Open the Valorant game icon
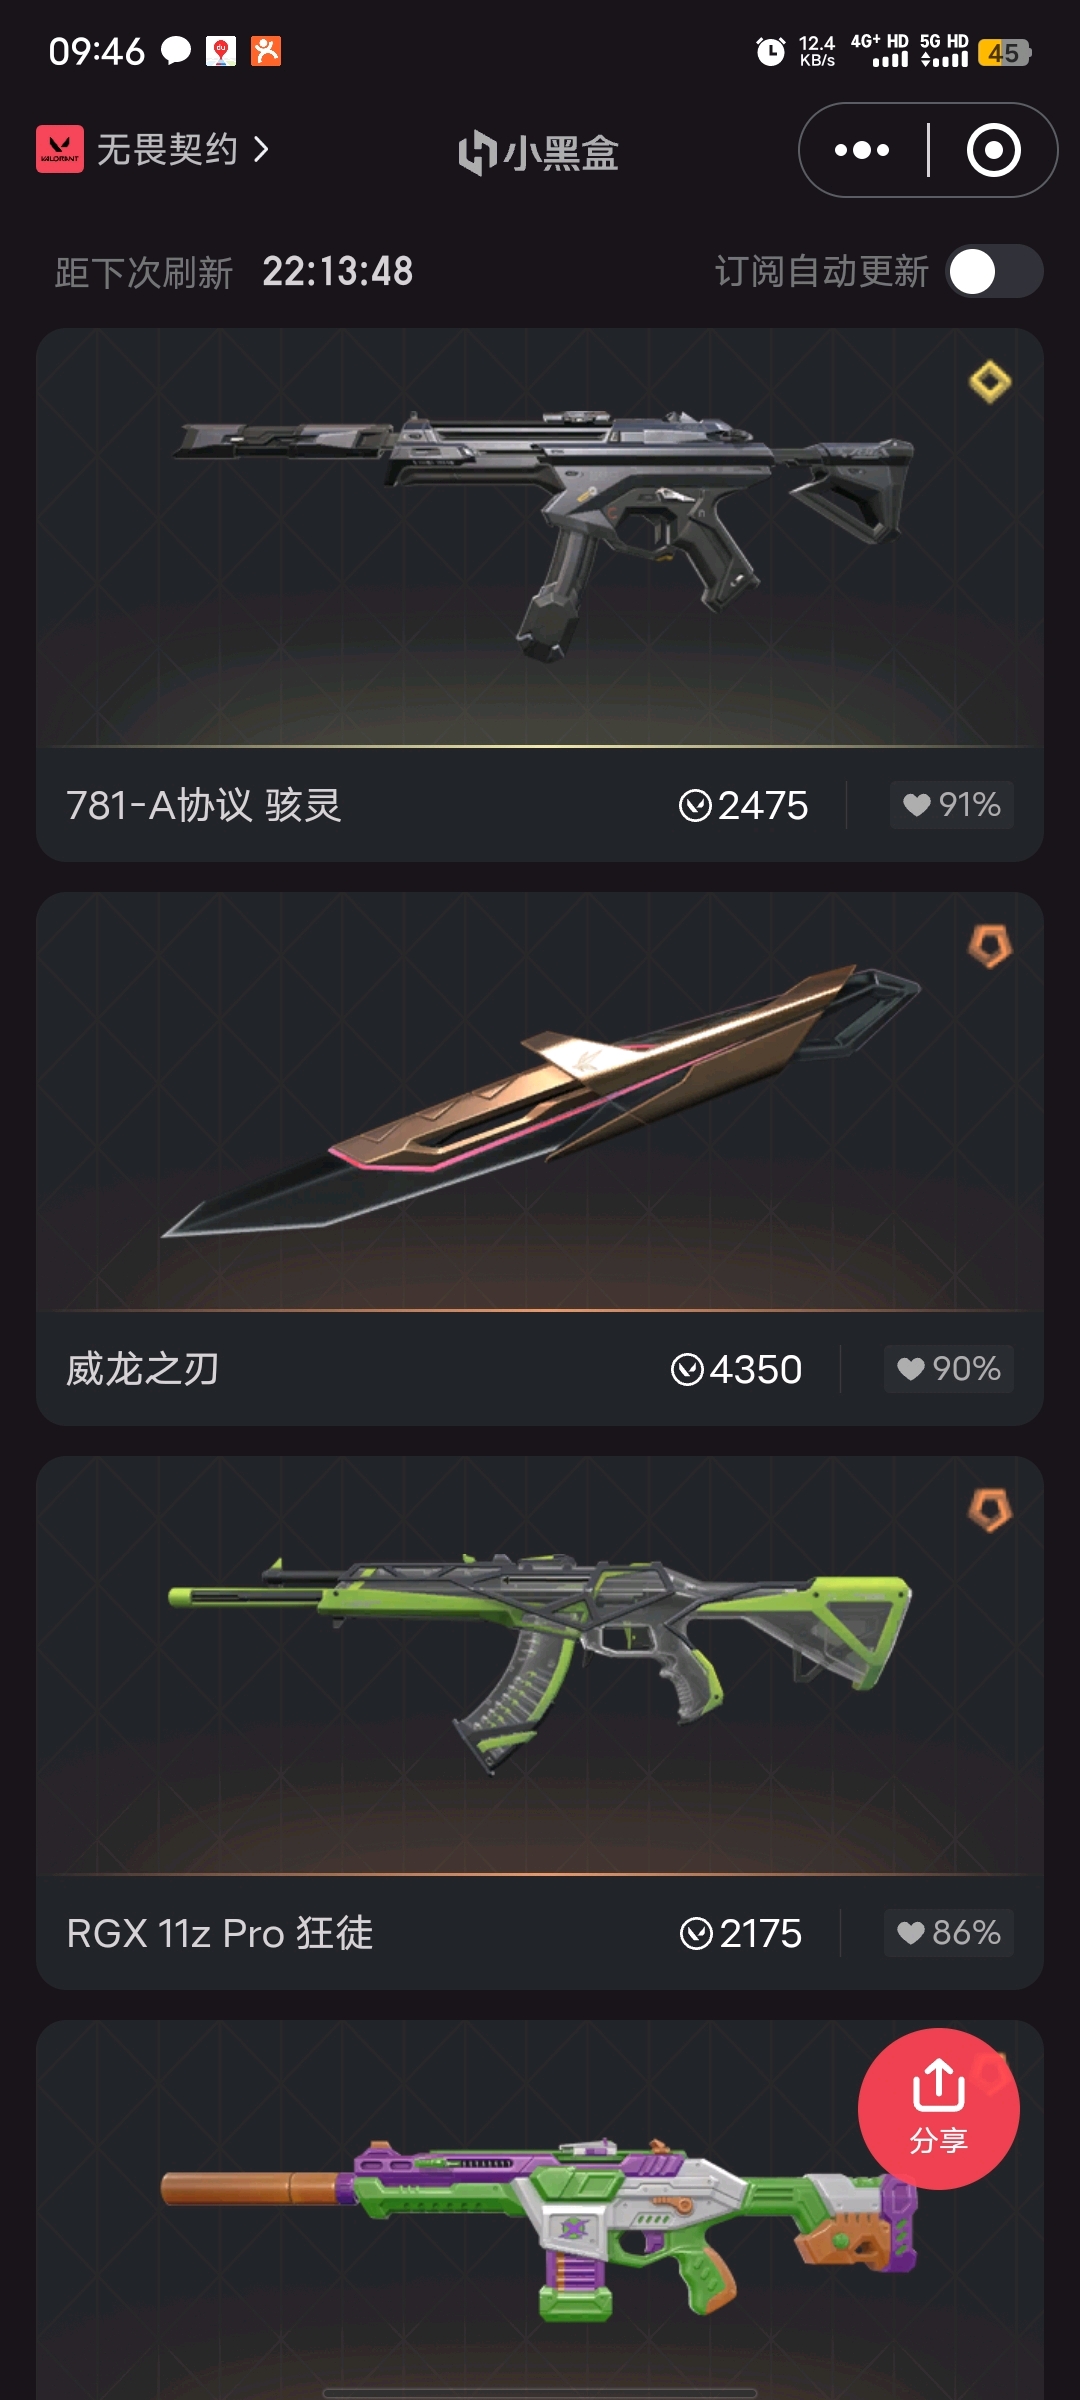Screen dimensions: 1080x2400 [60, 149]
